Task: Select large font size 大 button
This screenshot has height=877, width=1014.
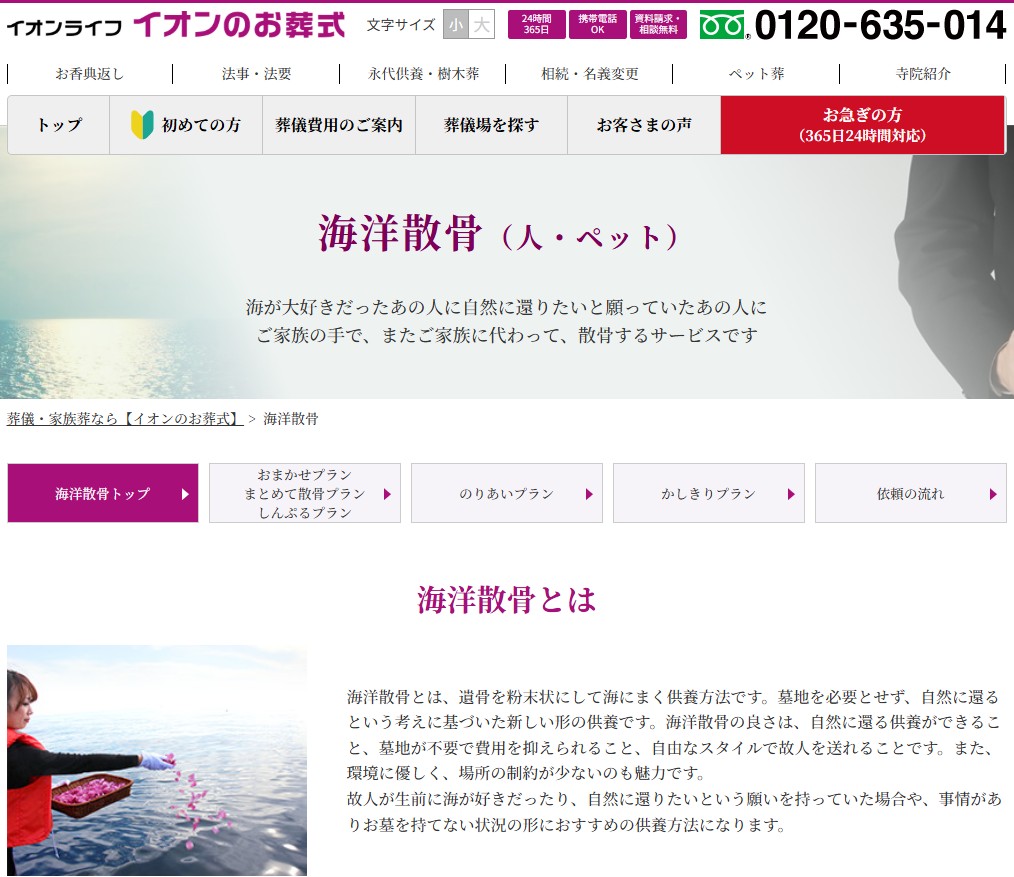Action: pos(482,25)
